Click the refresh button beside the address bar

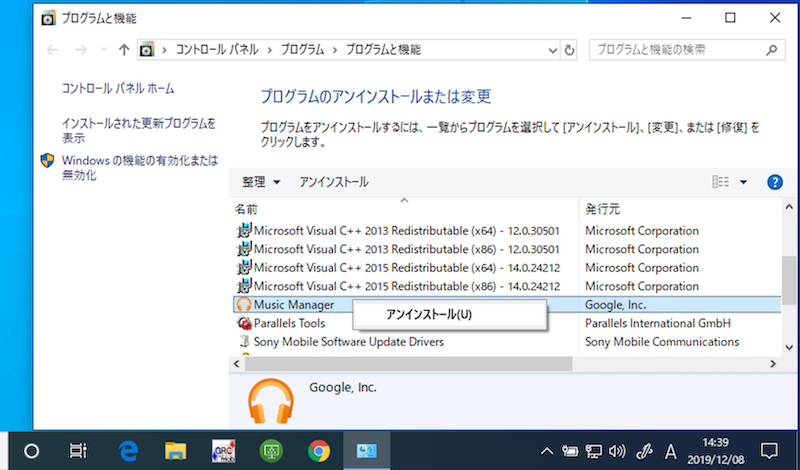tap(569, 49)
